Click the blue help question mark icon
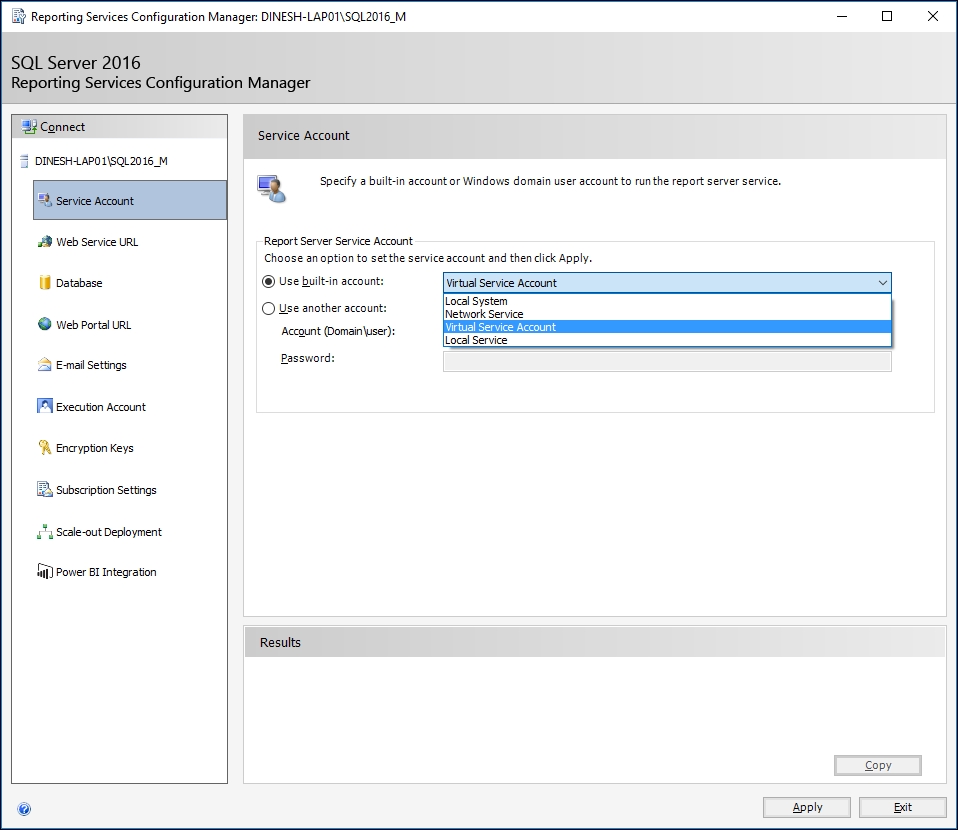 (24, 809)
